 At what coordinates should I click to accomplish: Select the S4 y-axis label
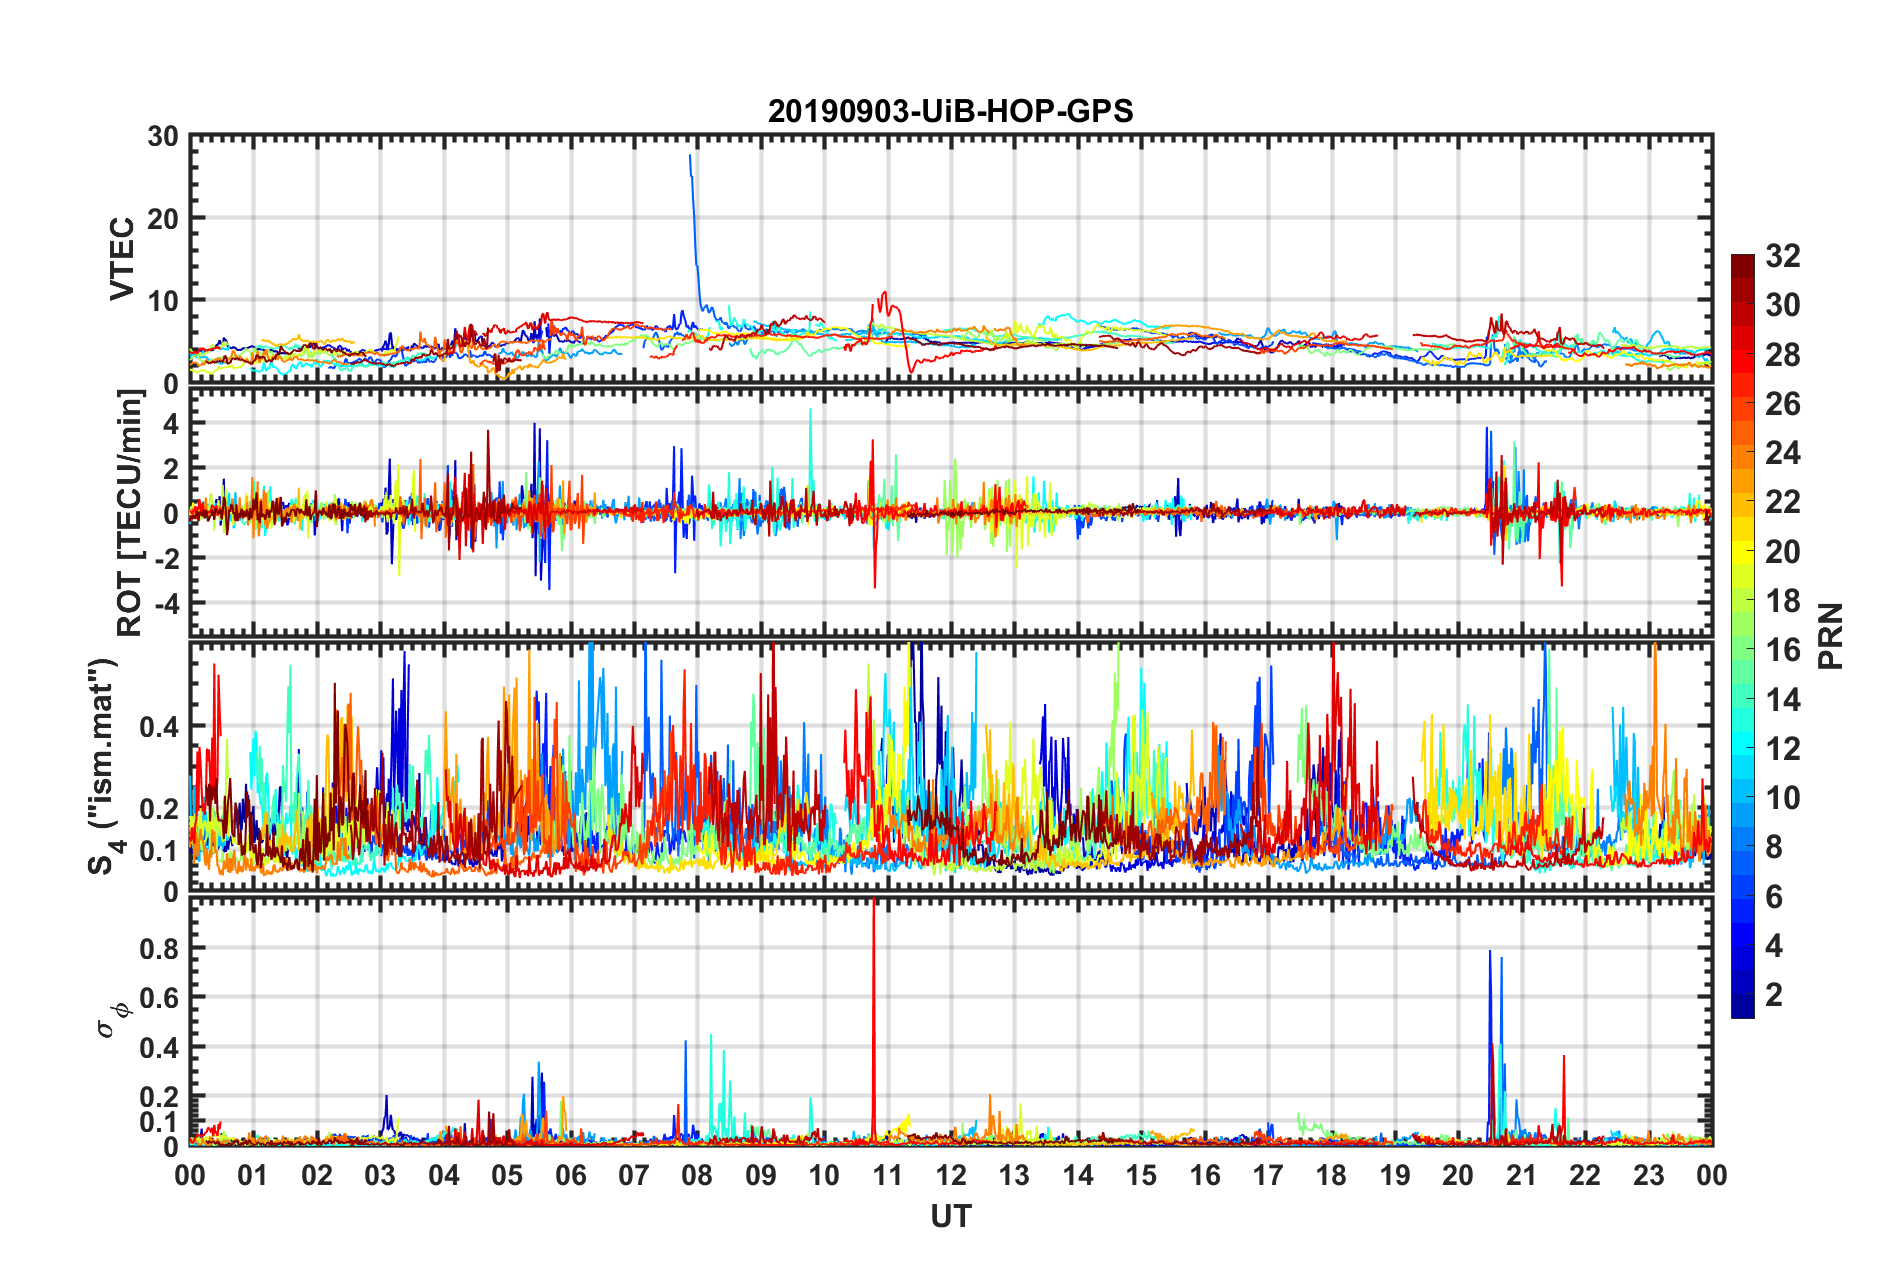click(x=103, y=767)
